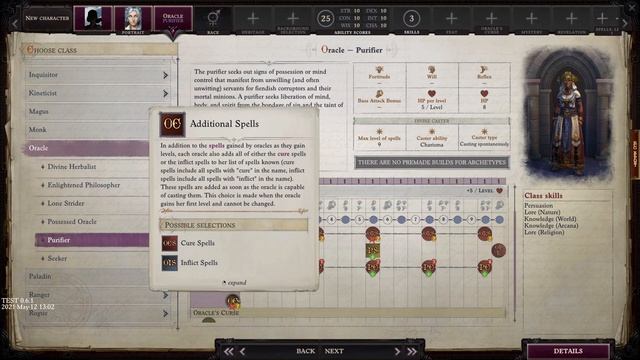Click upper-row feature icon under level 9
Screen dimensions: 640x360
(484, 234)
